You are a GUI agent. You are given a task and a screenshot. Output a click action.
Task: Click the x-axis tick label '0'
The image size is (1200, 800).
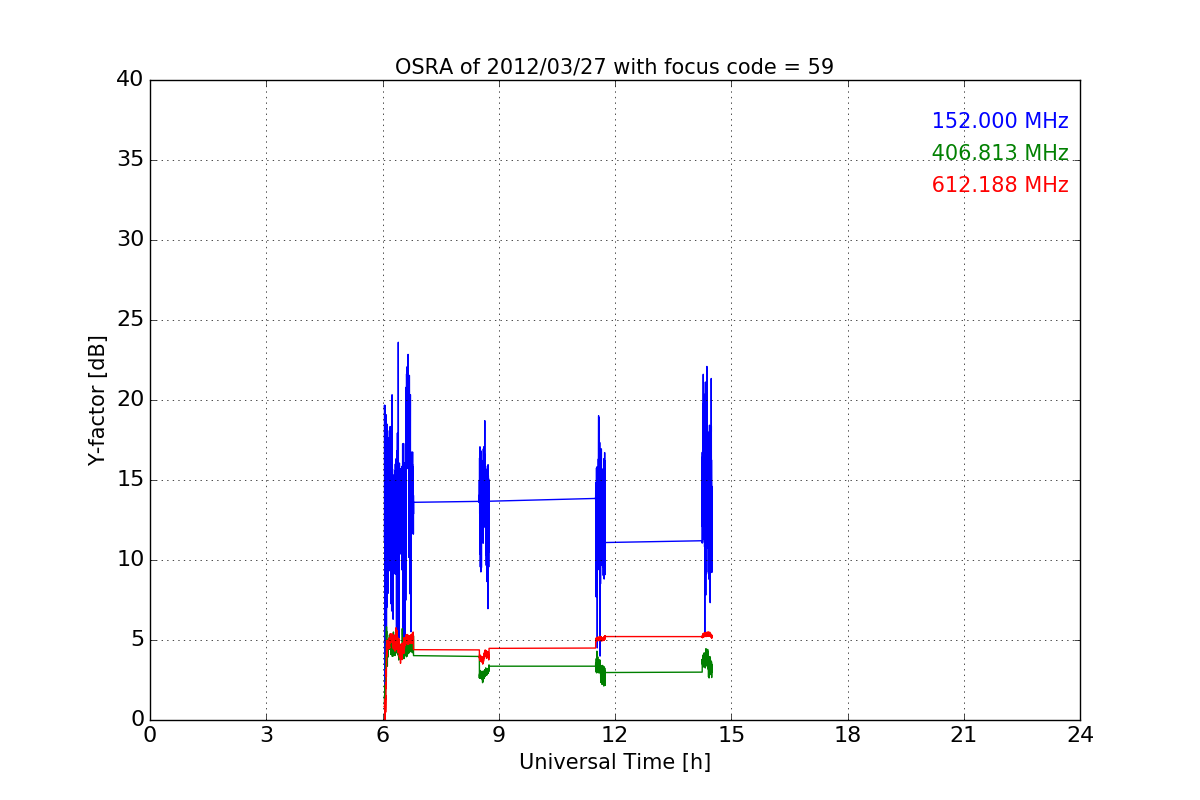(x=150, y=735)
